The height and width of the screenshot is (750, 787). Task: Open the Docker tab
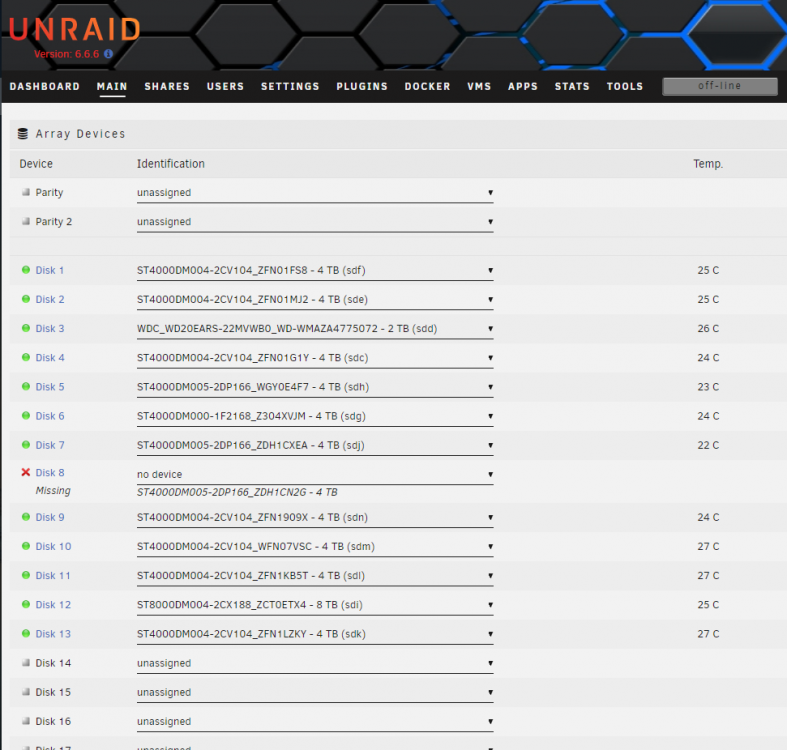pyautogui.click(x=428, y=86)
